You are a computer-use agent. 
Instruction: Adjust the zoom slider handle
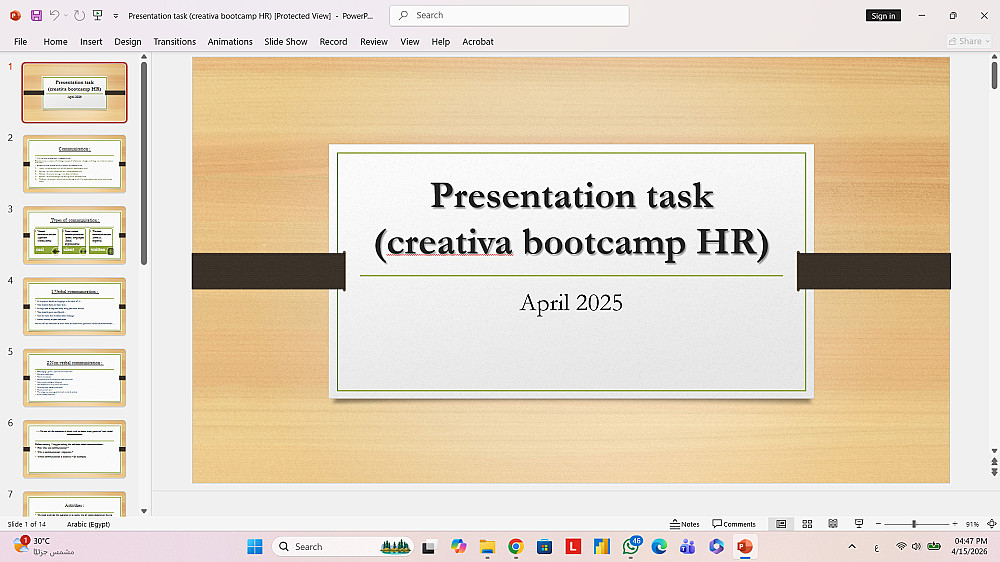913,524
